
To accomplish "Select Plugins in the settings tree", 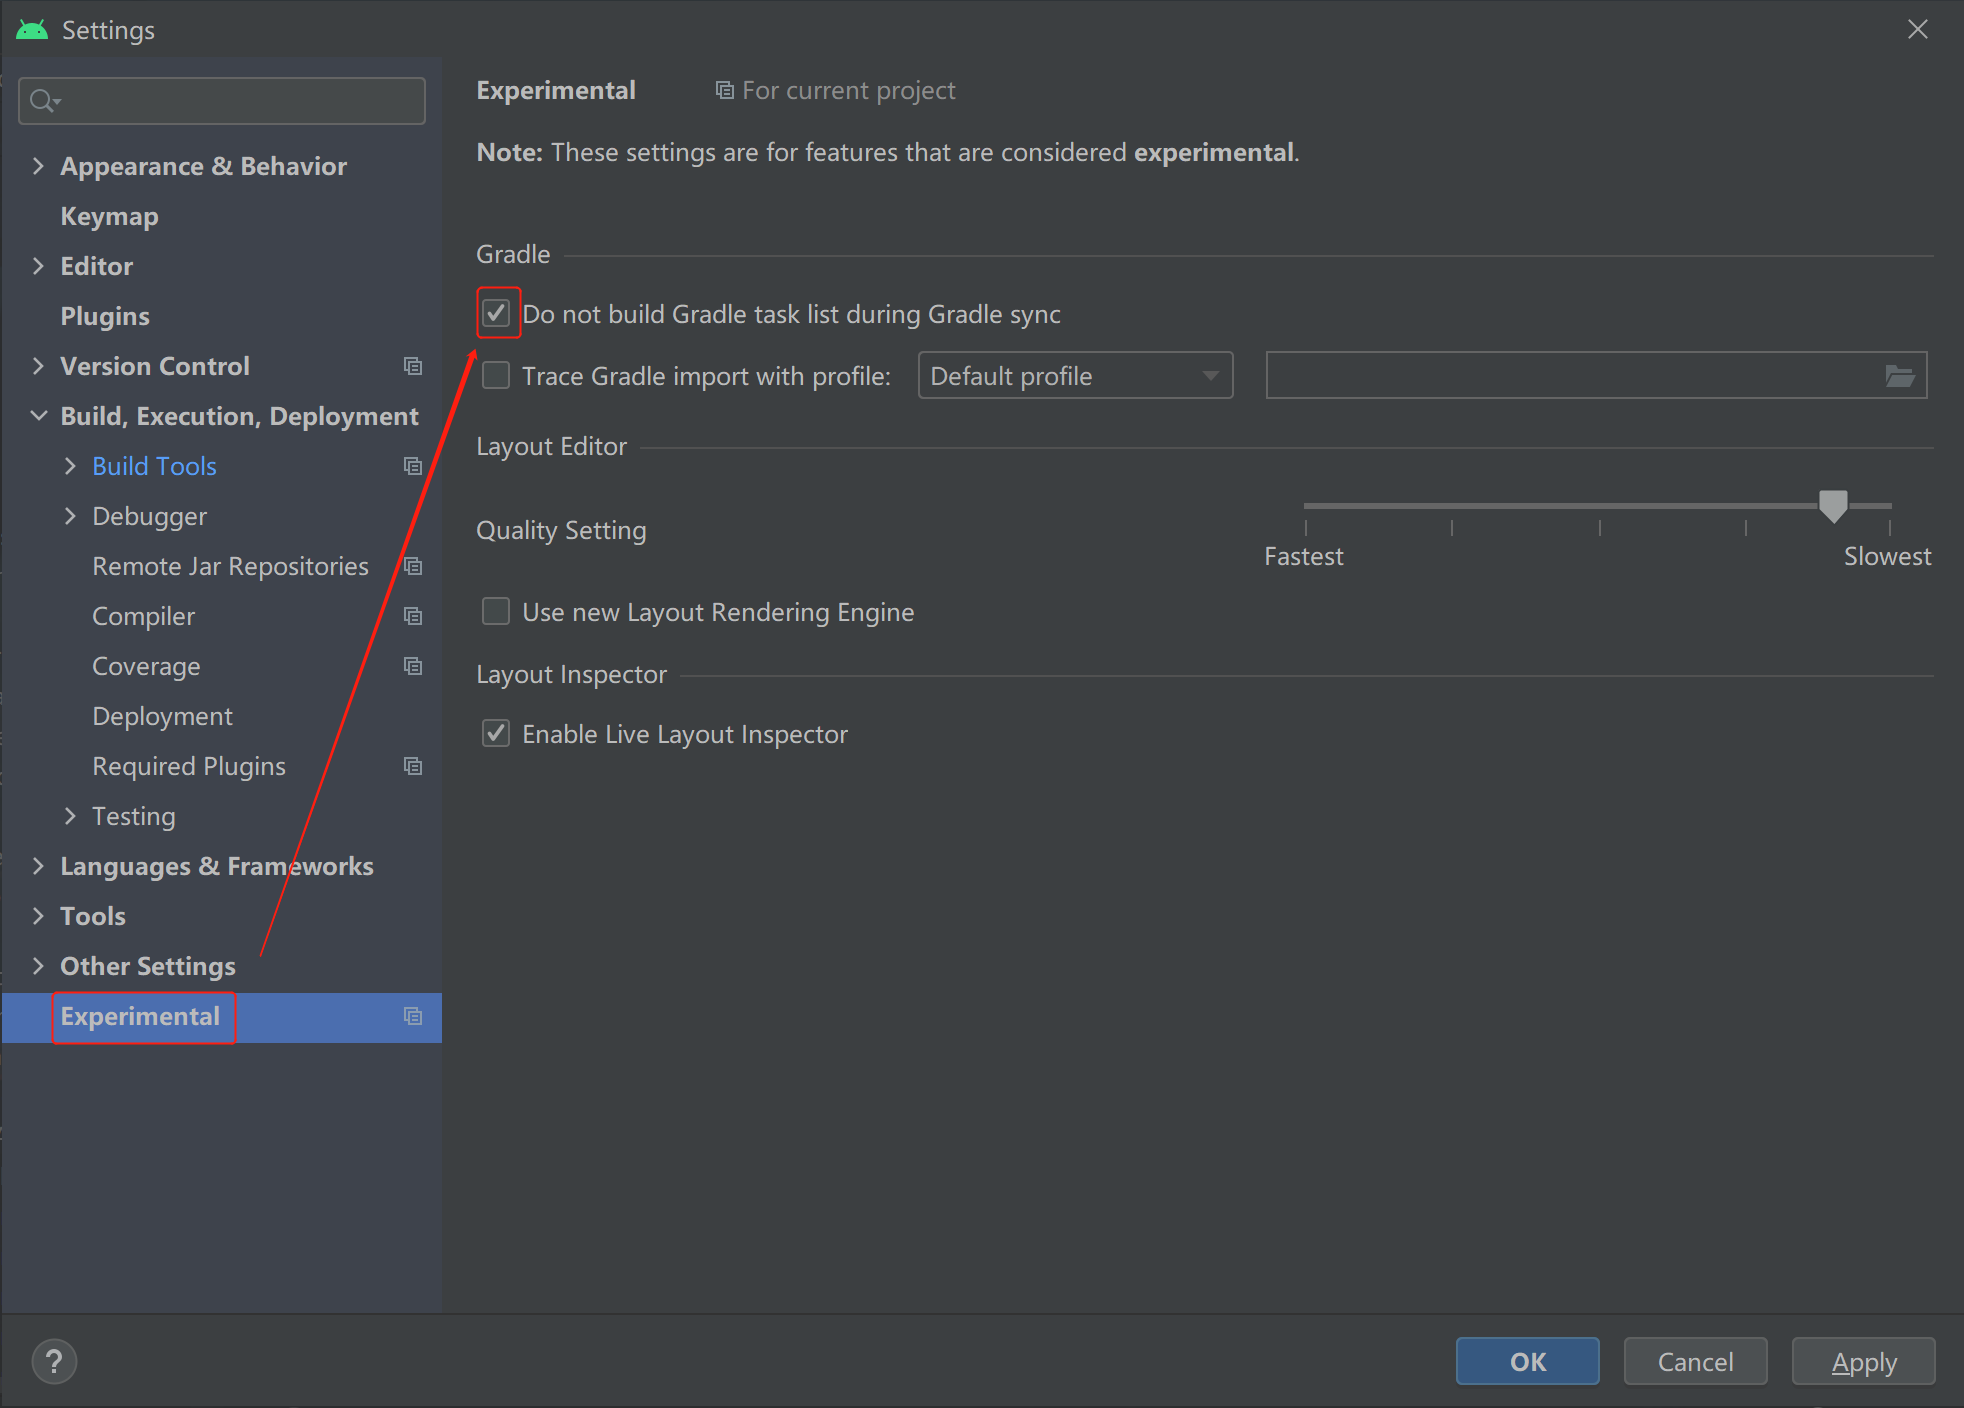I will tap(105, 317).
